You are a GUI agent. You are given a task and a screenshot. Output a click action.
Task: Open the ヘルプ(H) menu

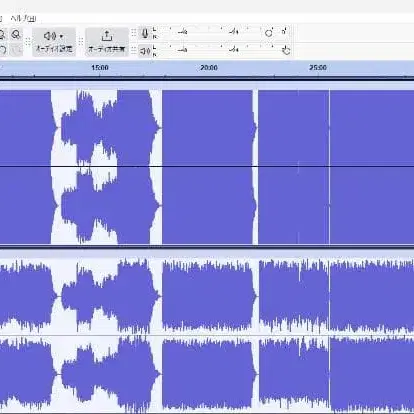(x=23, y=18)
